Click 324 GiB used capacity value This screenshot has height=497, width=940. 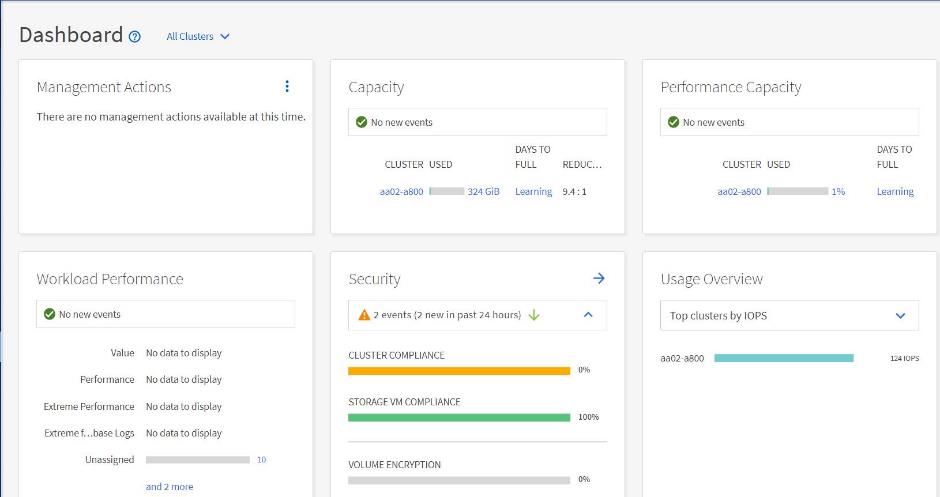pos(483,191)
